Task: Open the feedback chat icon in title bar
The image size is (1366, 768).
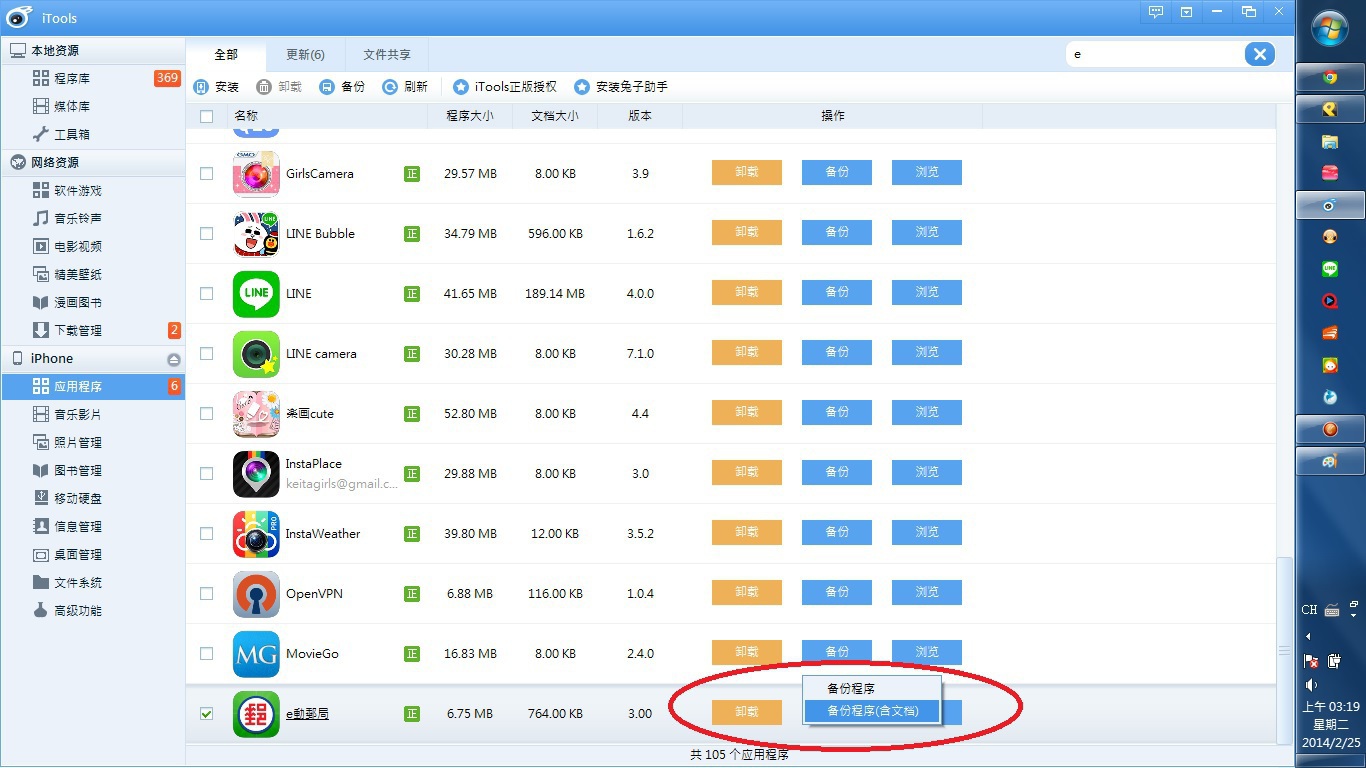Action: tap(1156, 12)
